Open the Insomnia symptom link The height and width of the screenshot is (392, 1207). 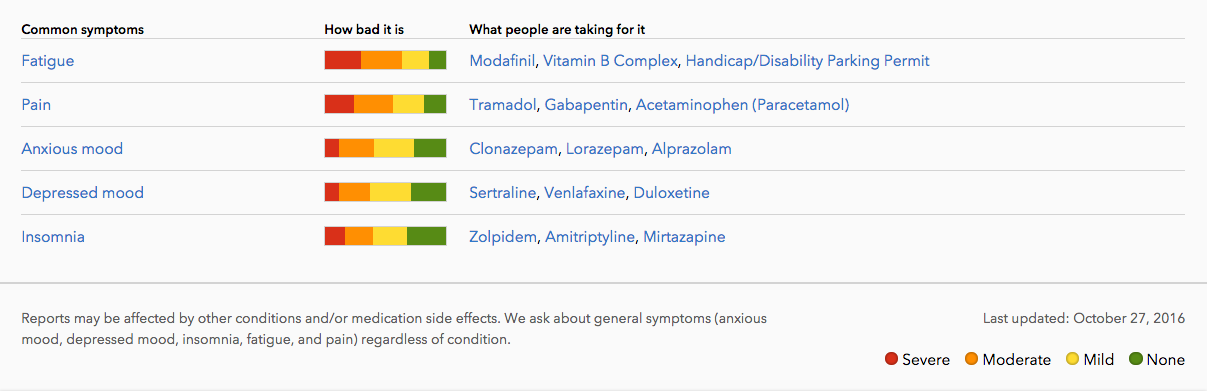(53, 237)
